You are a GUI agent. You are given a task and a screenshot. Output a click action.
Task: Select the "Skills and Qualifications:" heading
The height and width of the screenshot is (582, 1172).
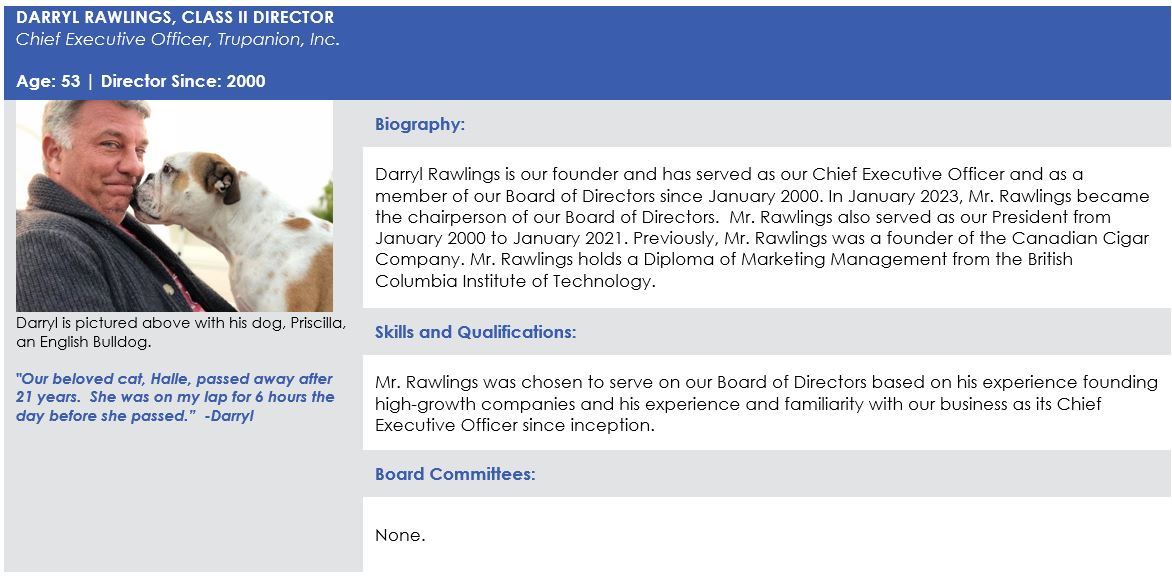click(x=475, y=332)
